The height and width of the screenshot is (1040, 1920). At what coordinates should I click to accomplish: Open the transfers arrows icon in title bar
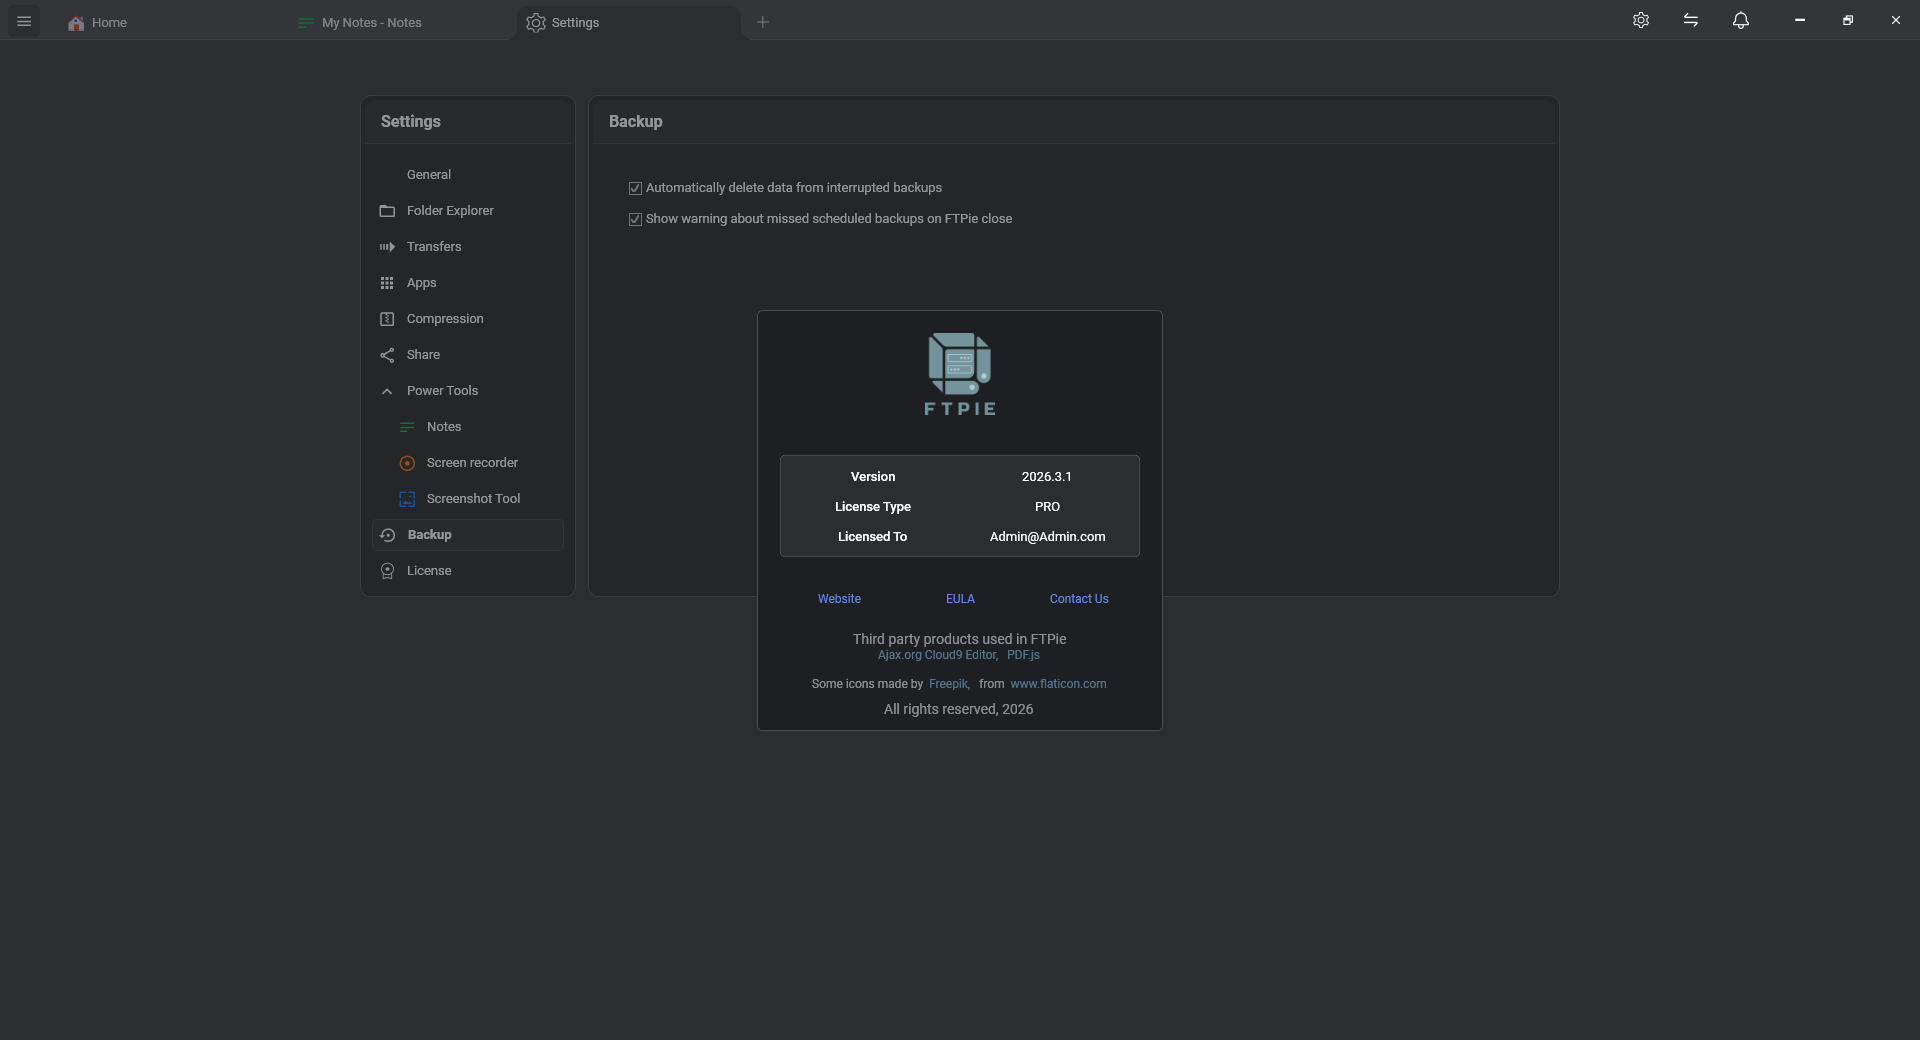coord(1691,20)
